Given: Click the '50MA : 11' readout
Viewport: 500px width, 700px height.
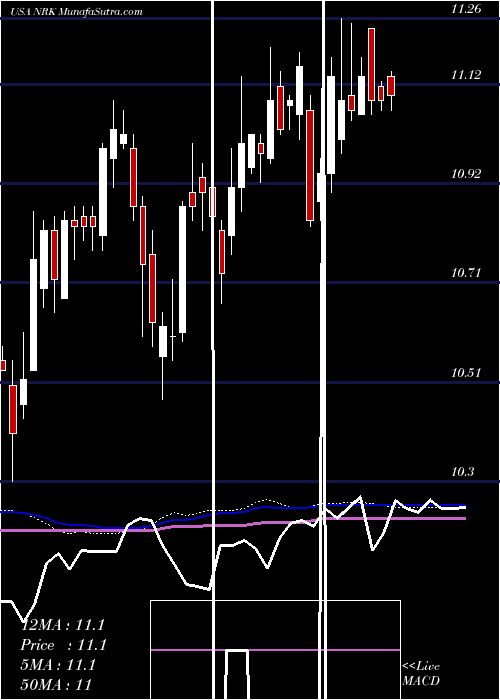Looking at the screenshot, I should coord(56,685).
